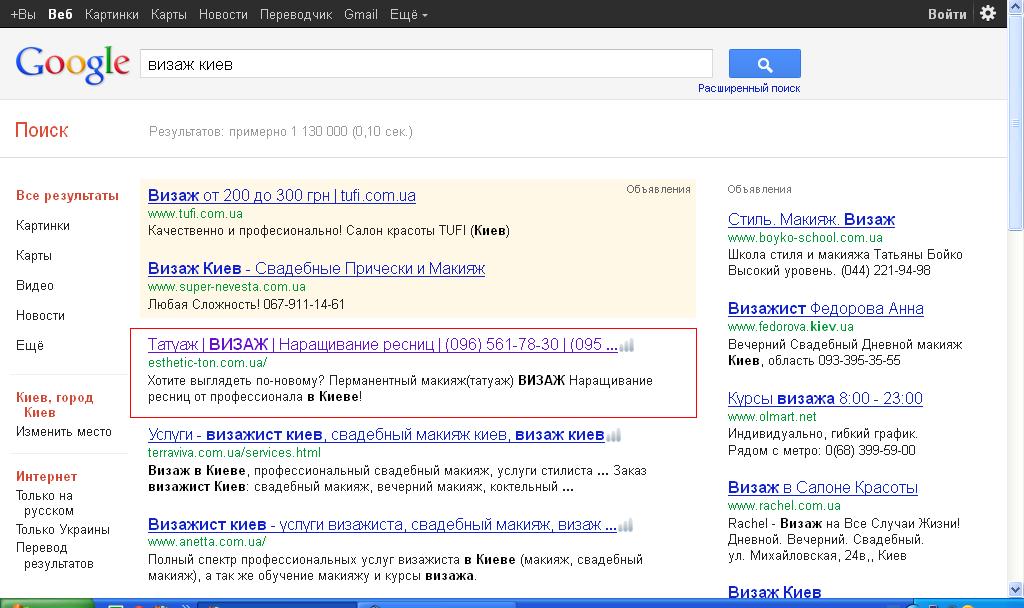Expand the Ещё dropdown in top bar
The image size is (1024, 608).
[x=408, y=14]
